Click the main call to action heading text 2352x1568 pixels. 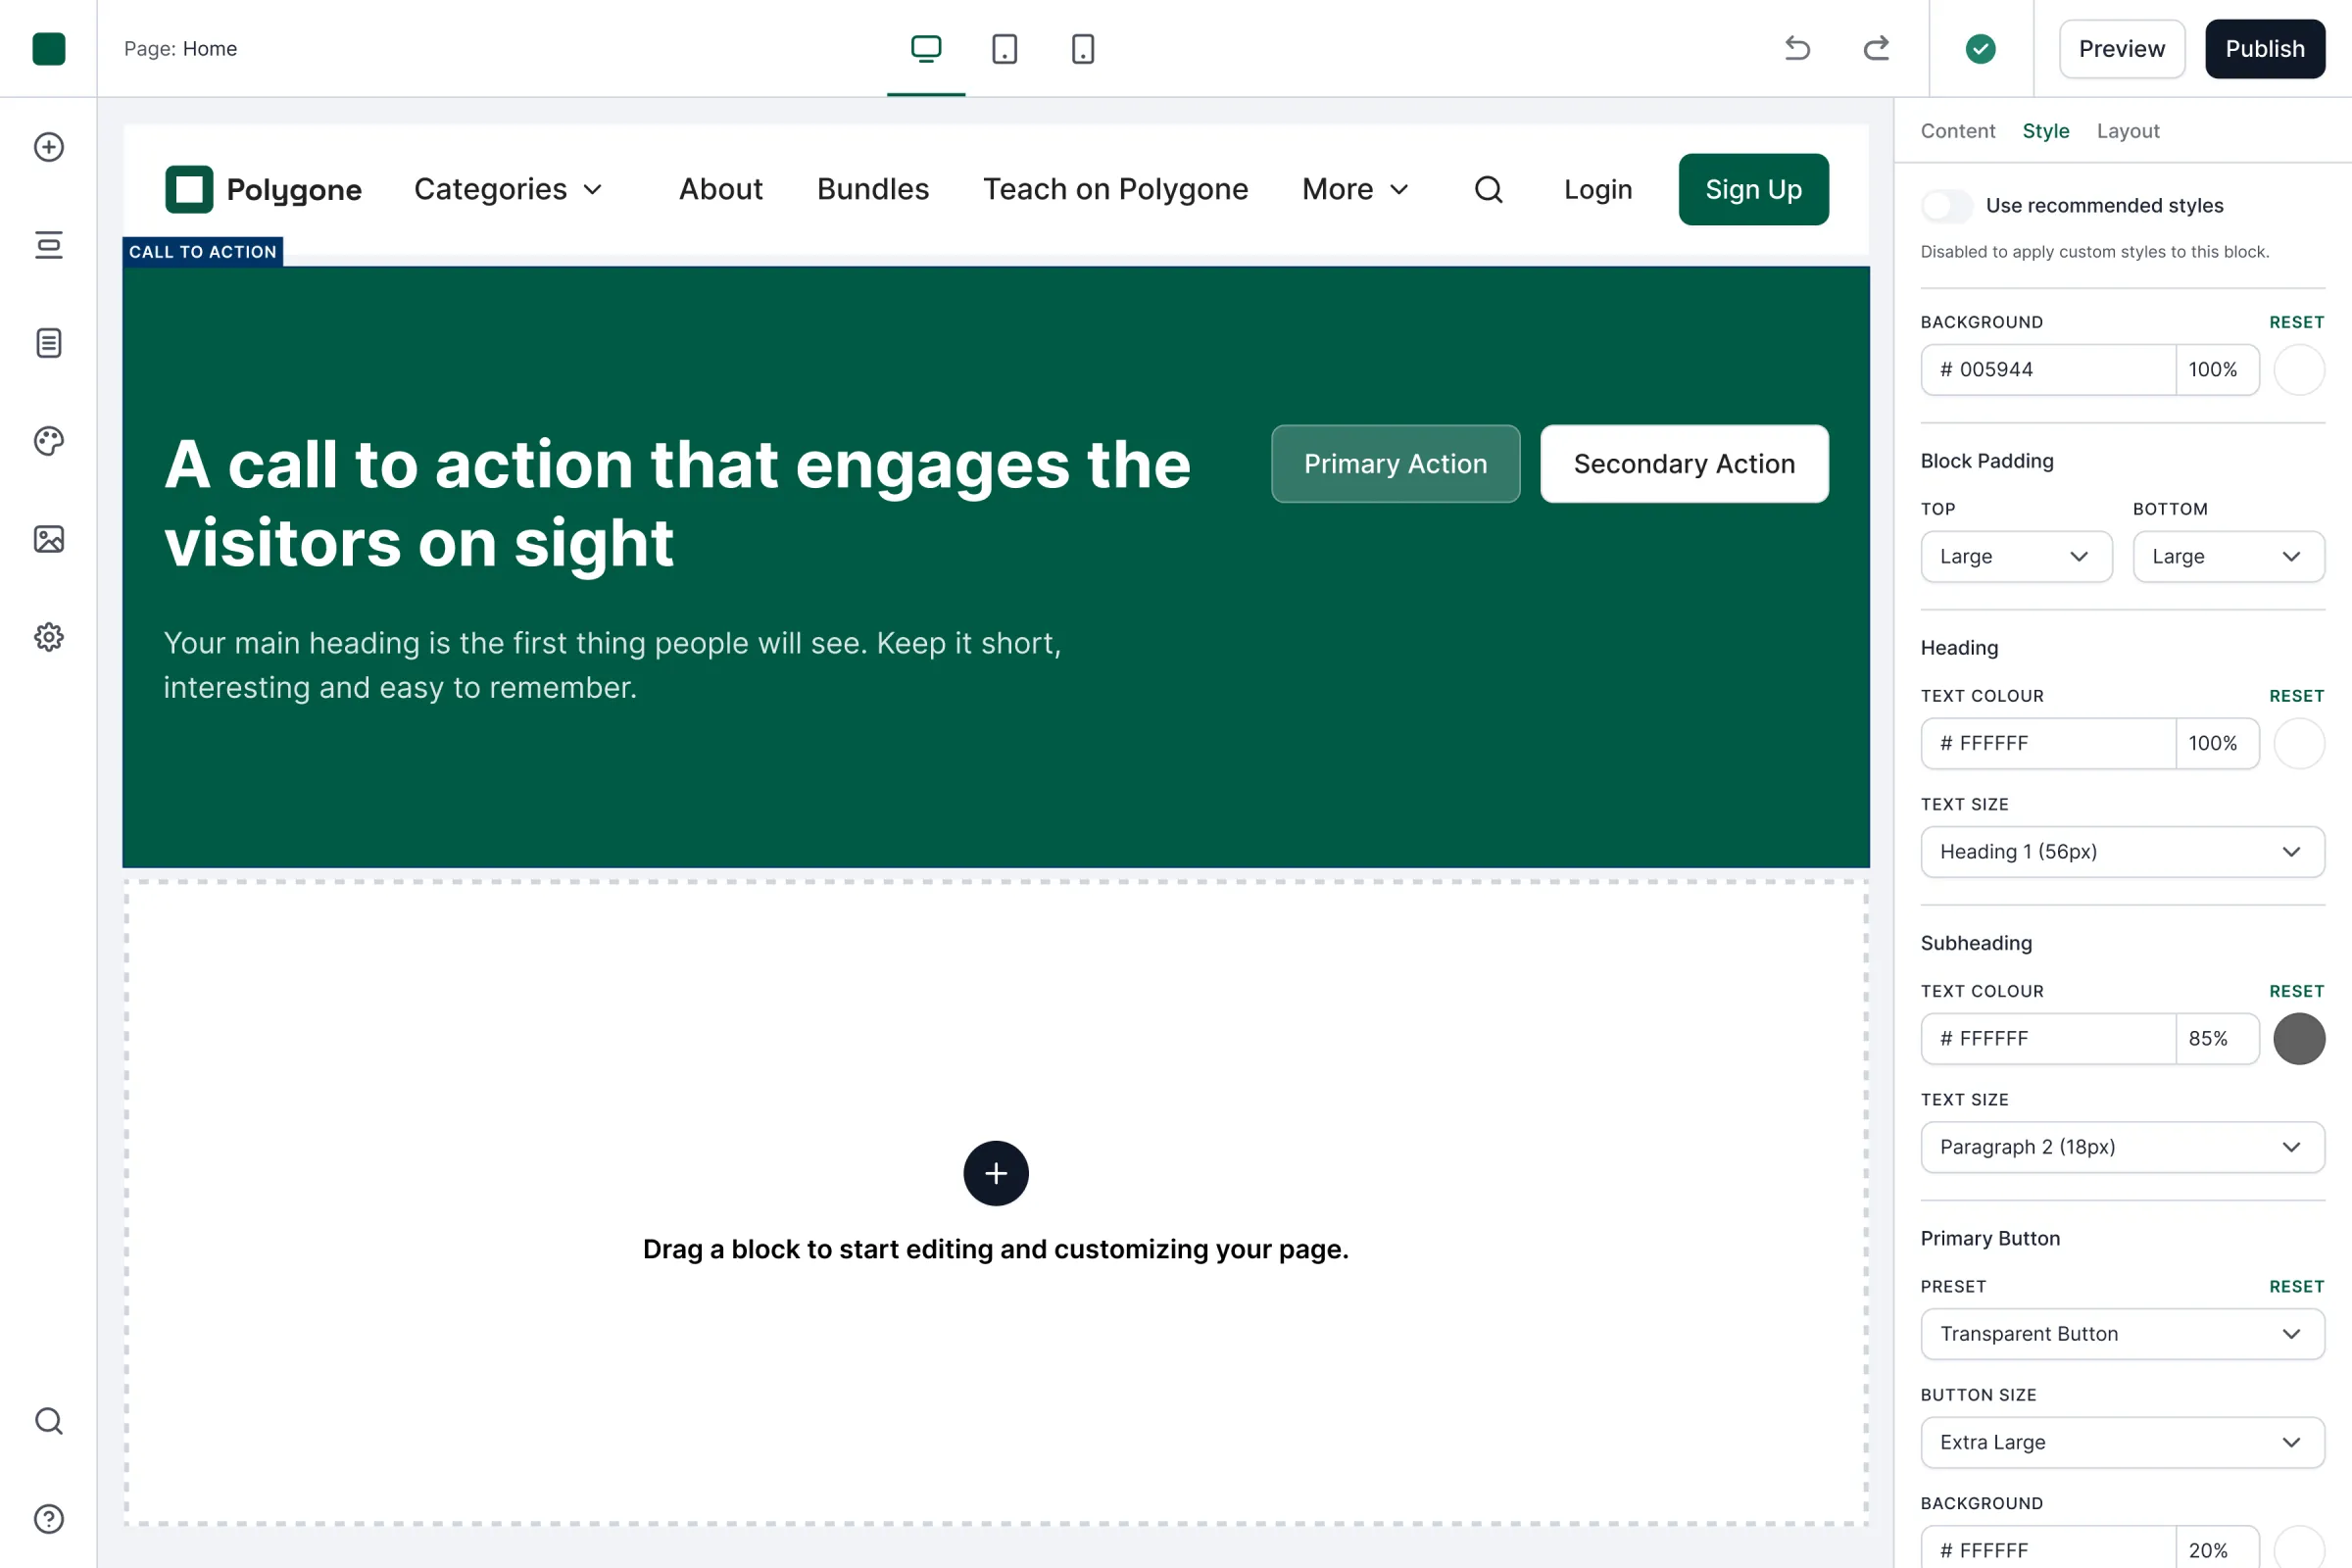click(x=677, y=503)
